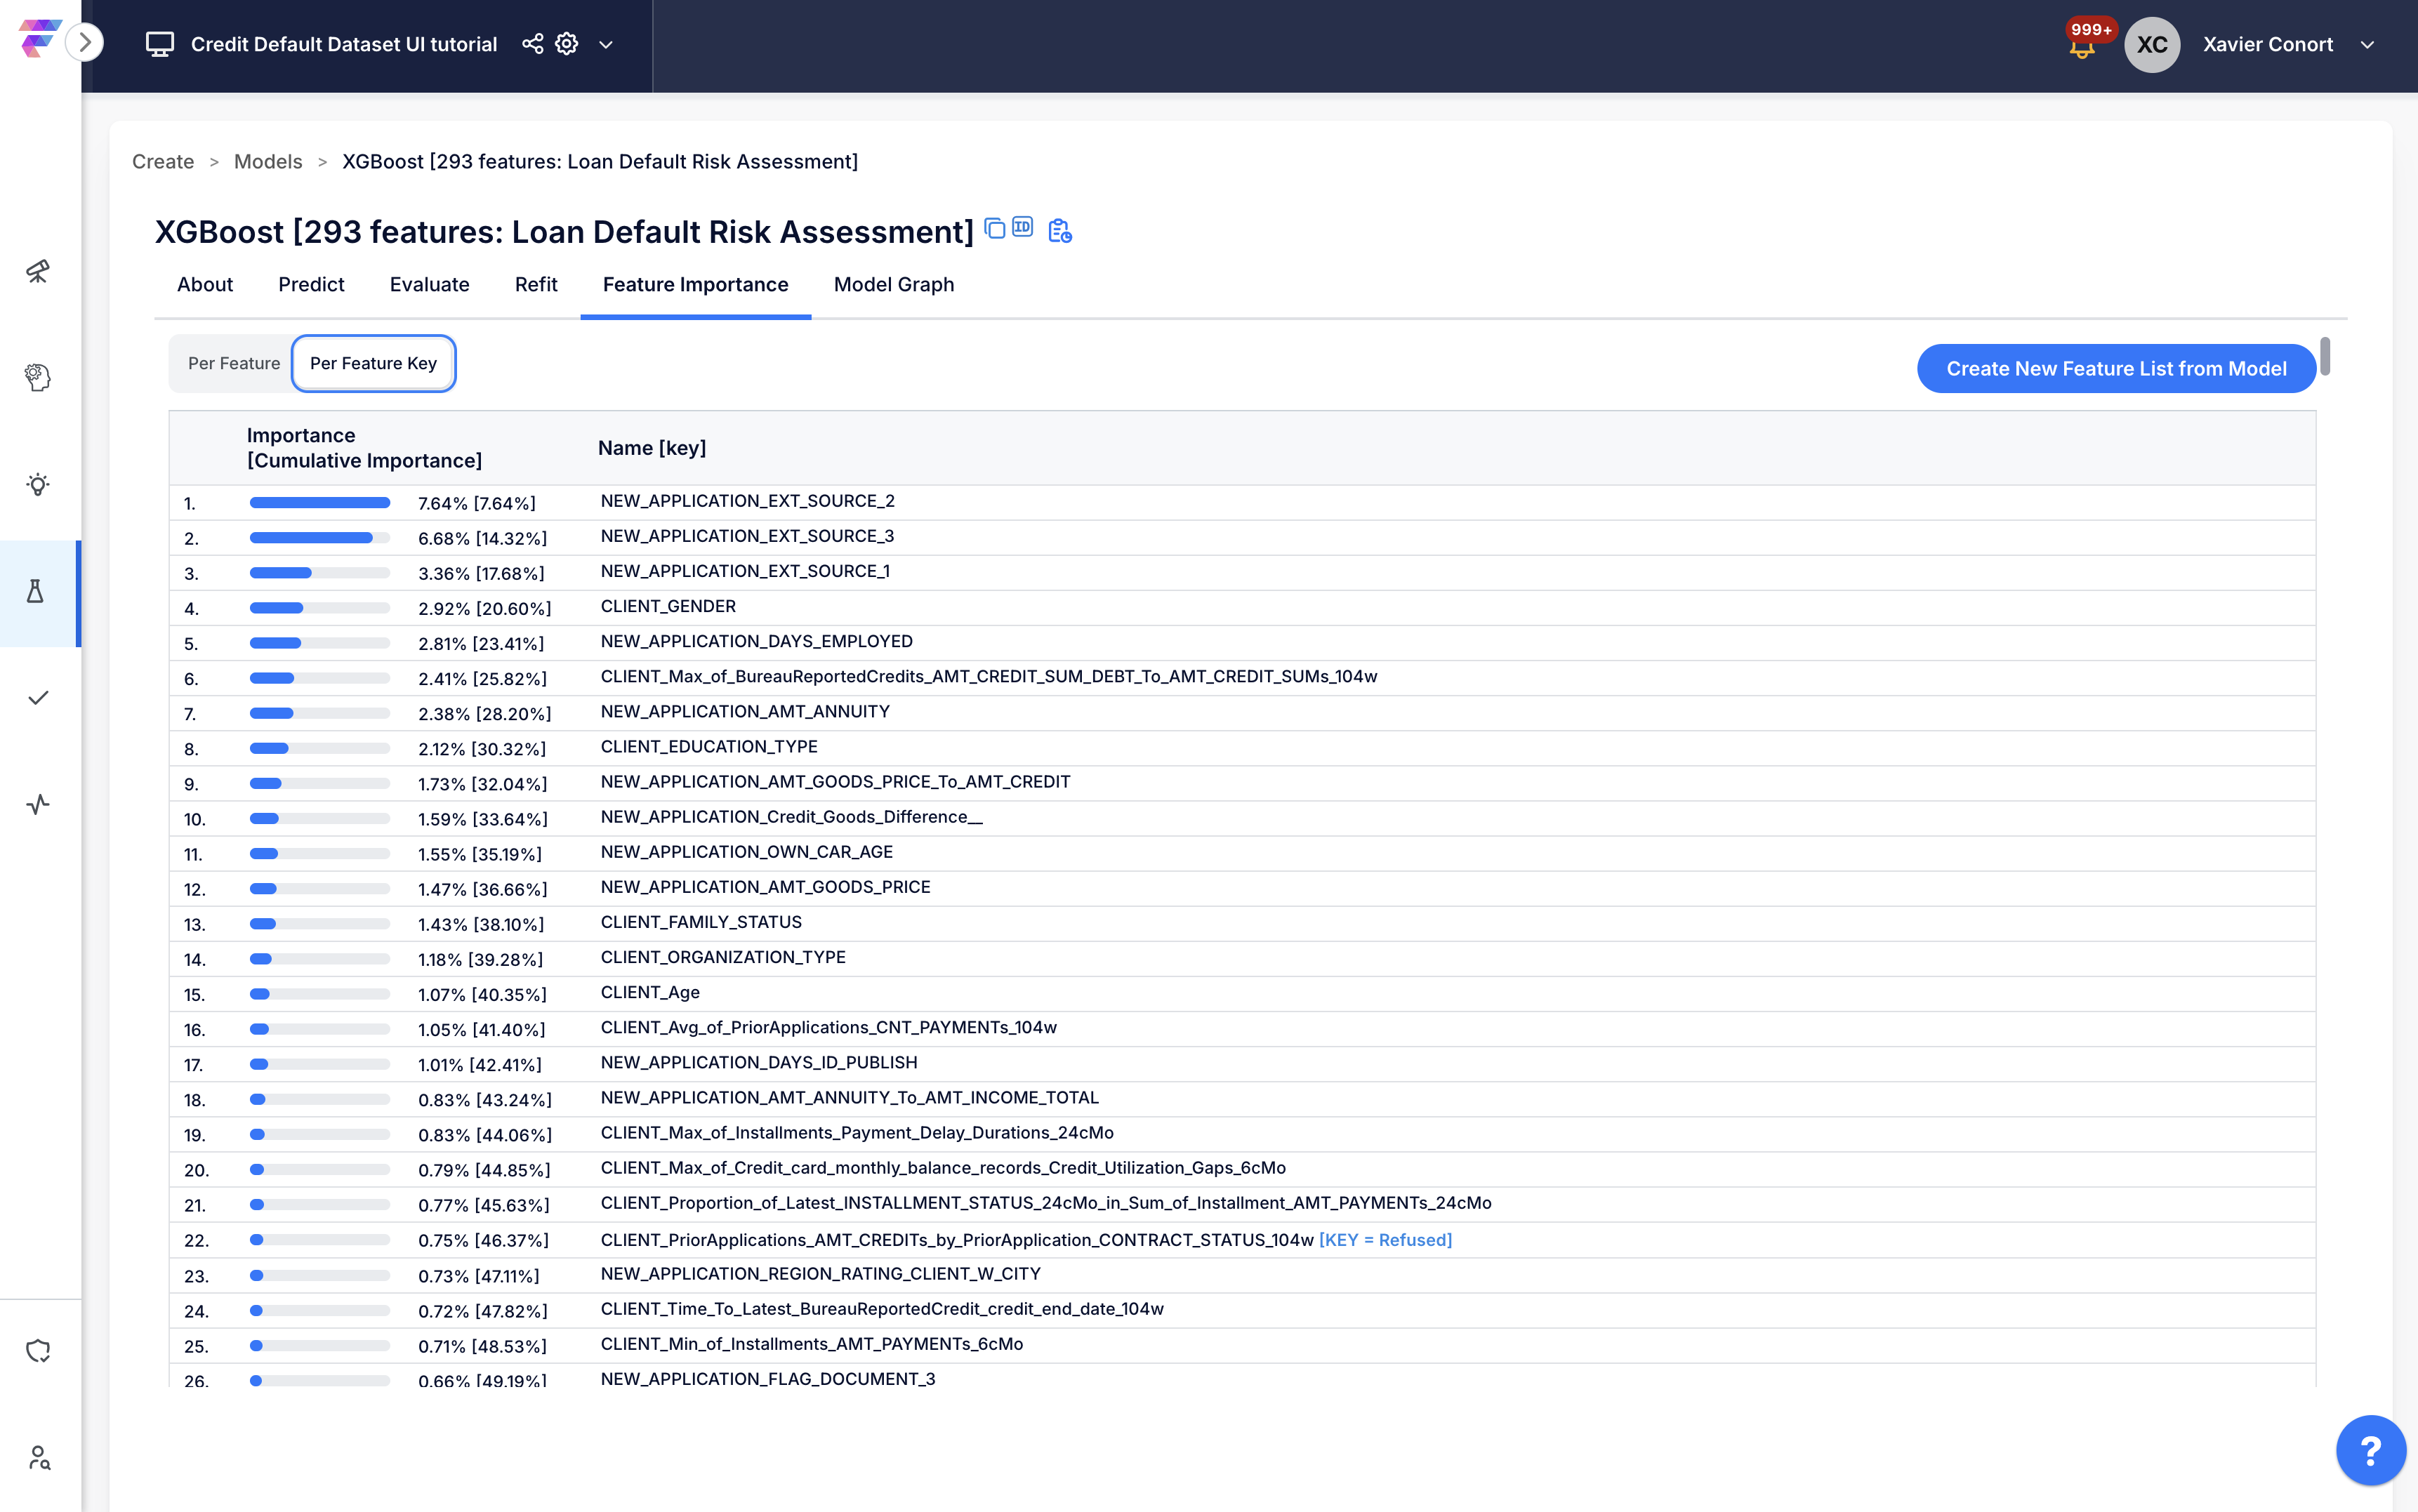2418x1512 pixels.
Task: Open project settings gear icon
Action: 567,44
